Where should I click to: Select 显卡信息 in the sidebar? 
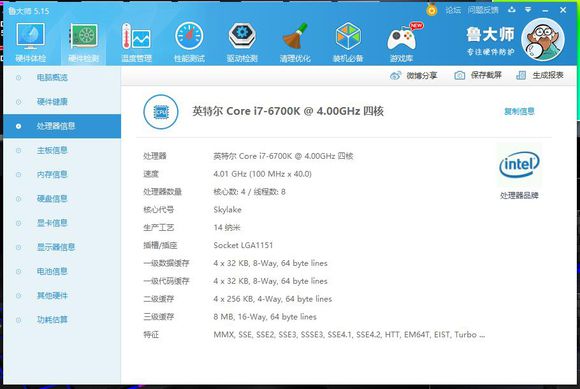pos(62,223)
